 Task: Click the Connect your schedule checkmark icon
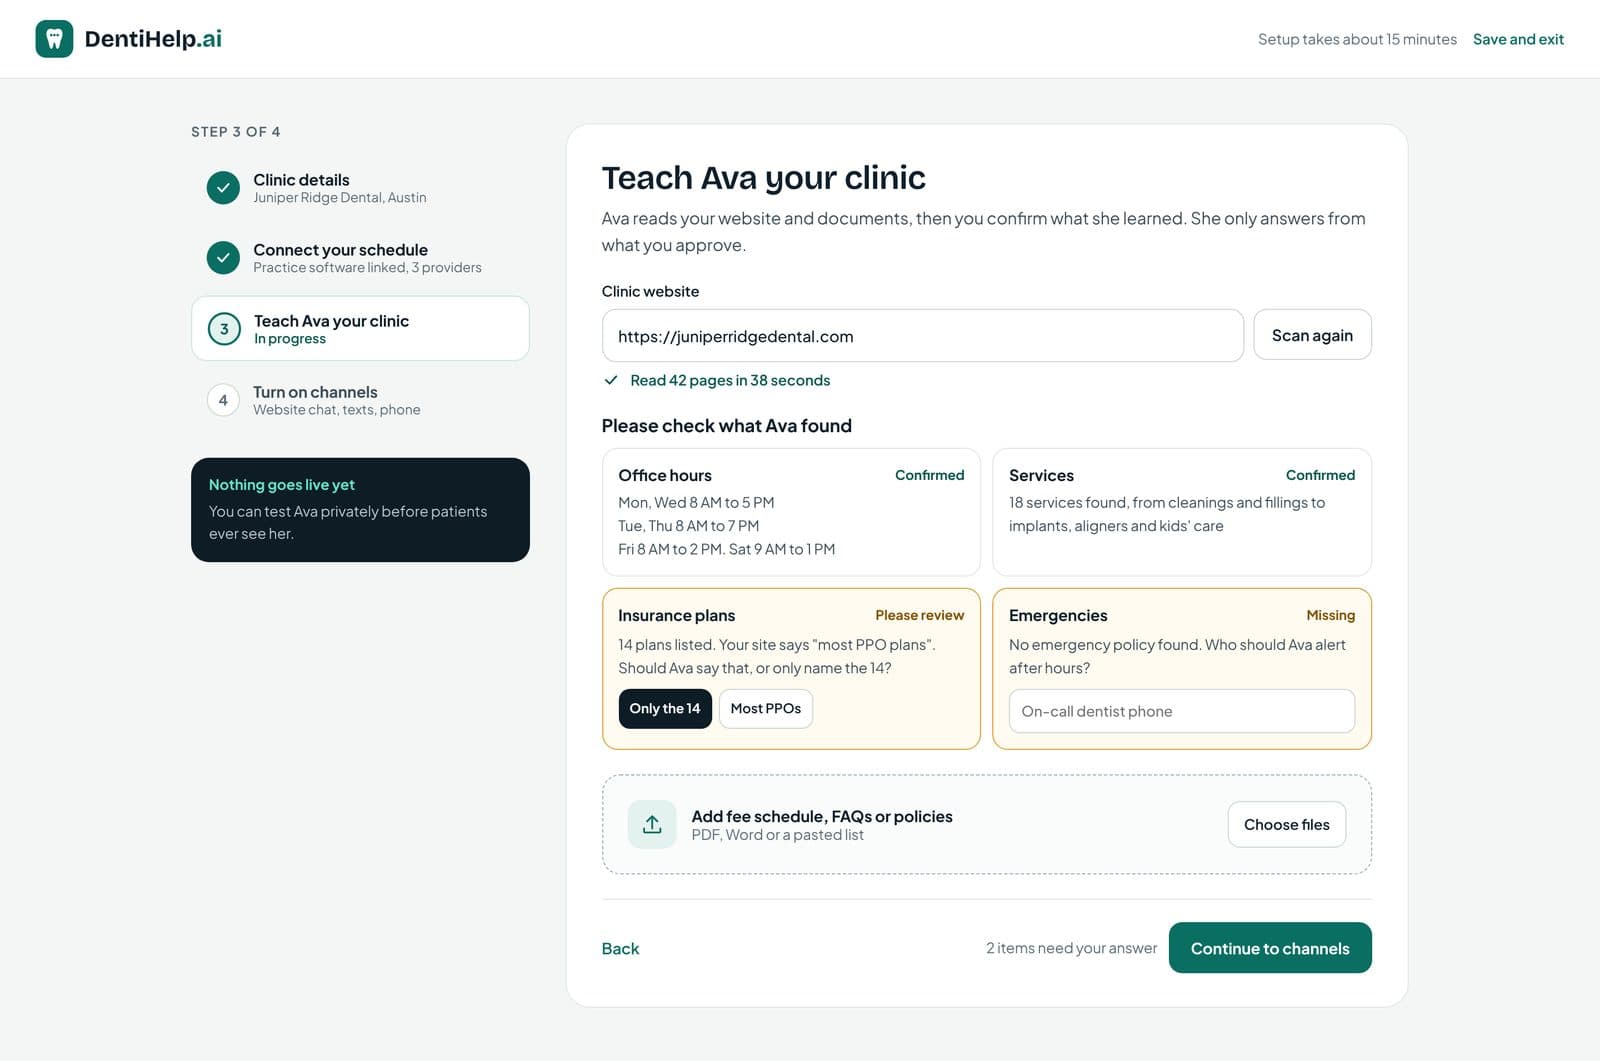point(223,258)
